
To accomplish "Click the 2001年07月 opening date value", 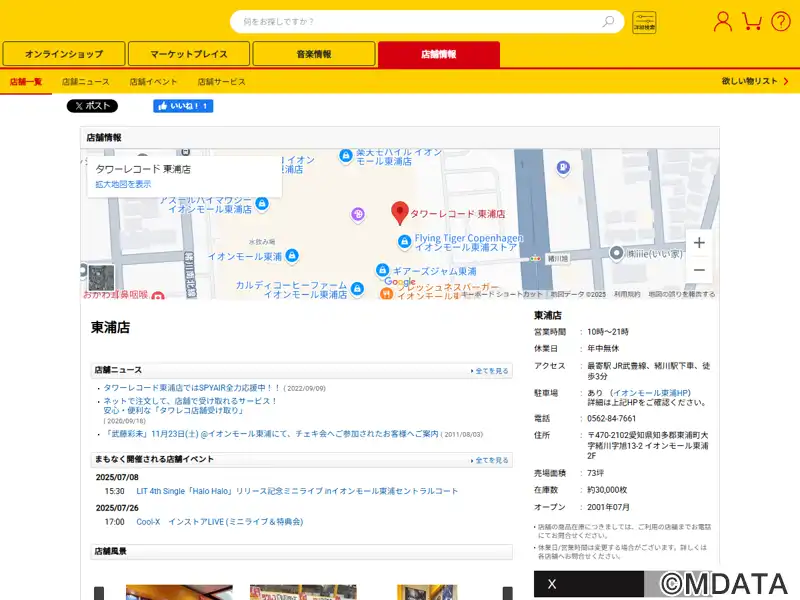I will (x=608, y=507).
